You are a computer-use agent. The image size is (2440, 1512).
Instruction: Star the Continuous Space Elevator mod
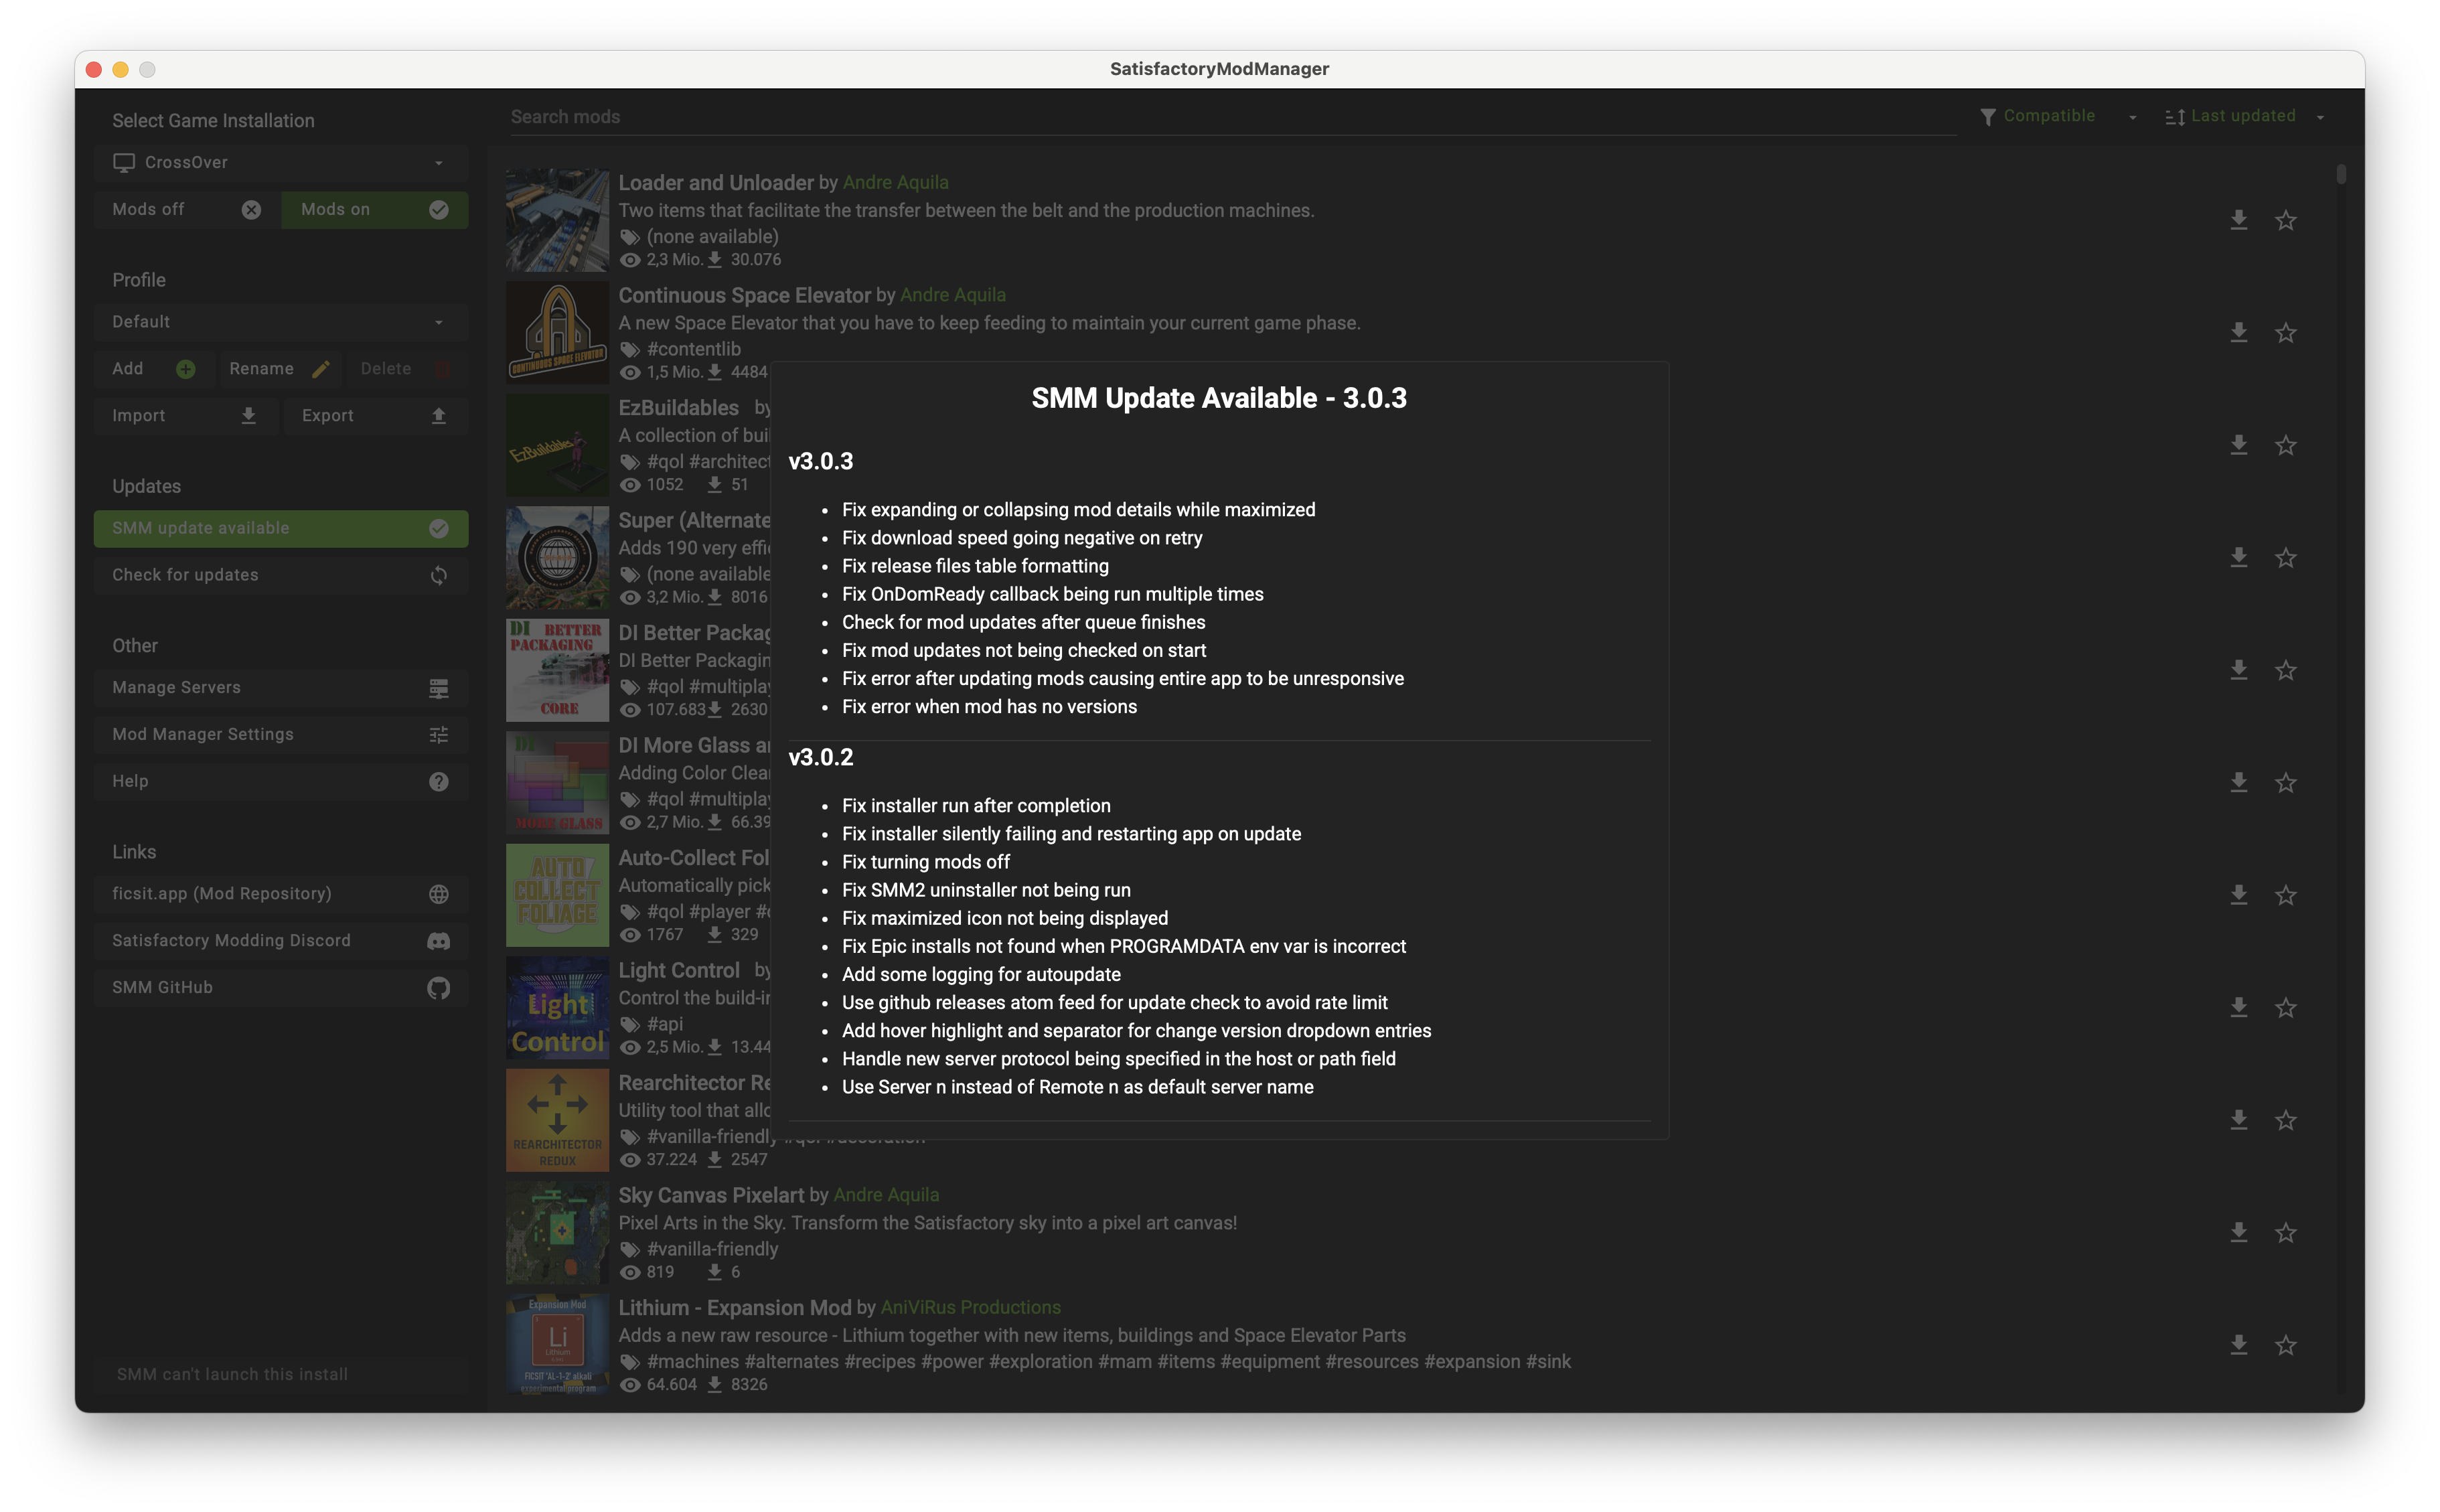[x=2285, y=332]
